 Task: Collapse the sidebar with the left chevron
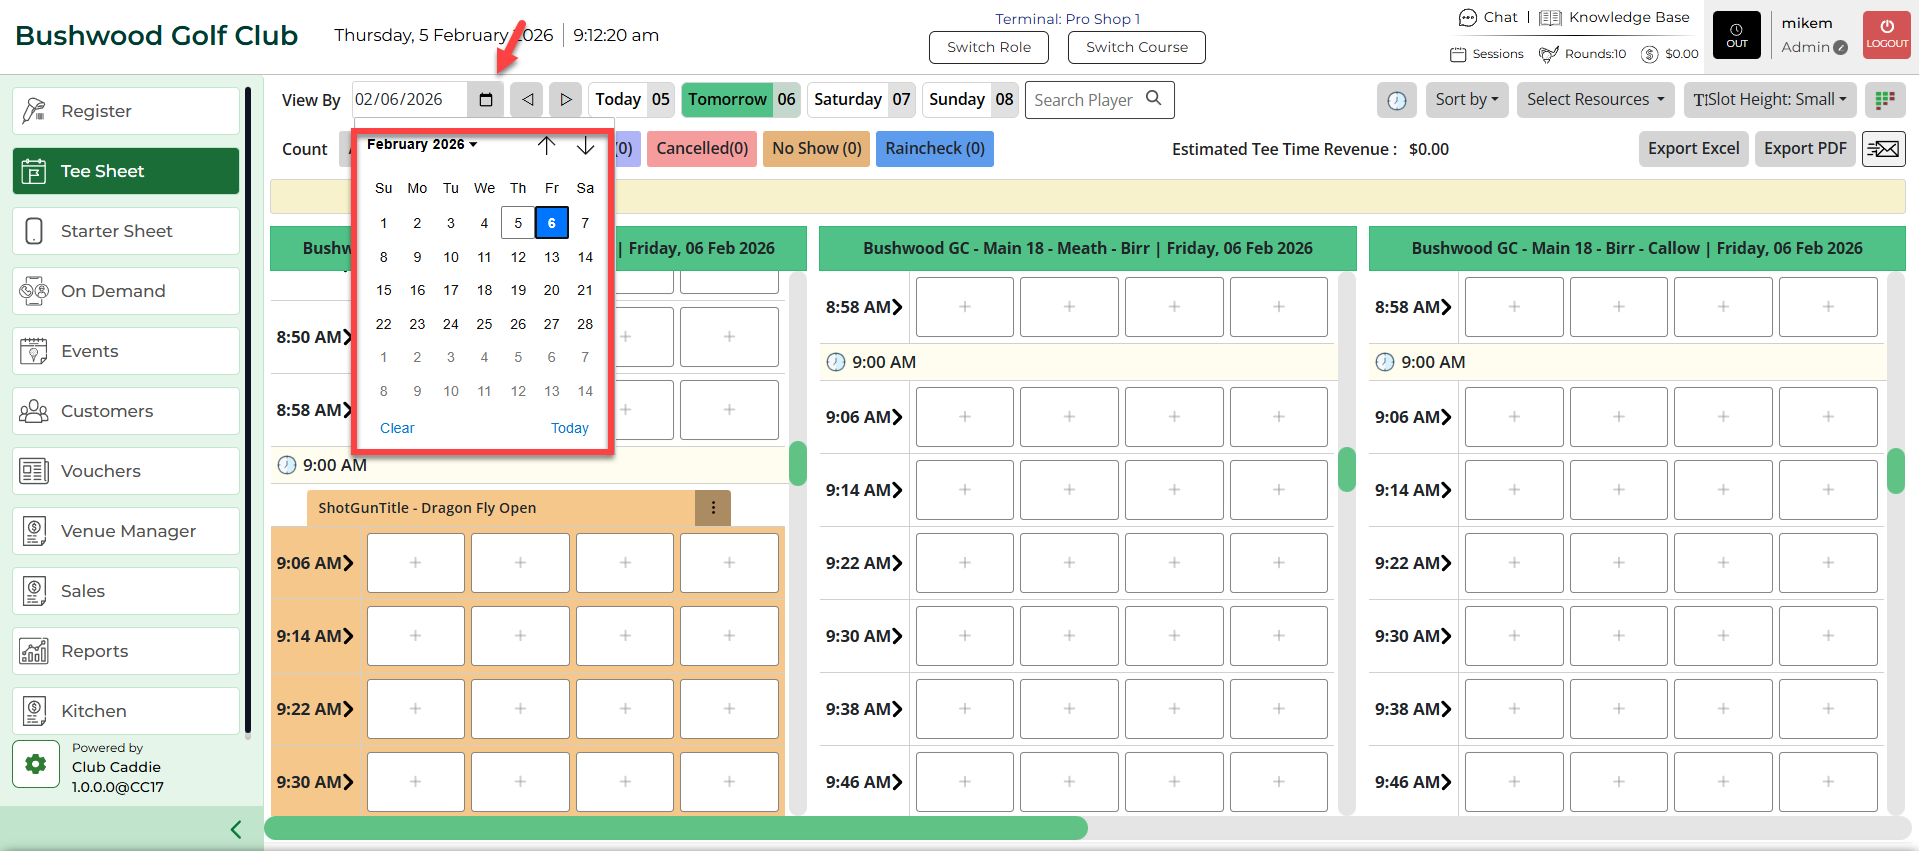[x=236, y=829]
